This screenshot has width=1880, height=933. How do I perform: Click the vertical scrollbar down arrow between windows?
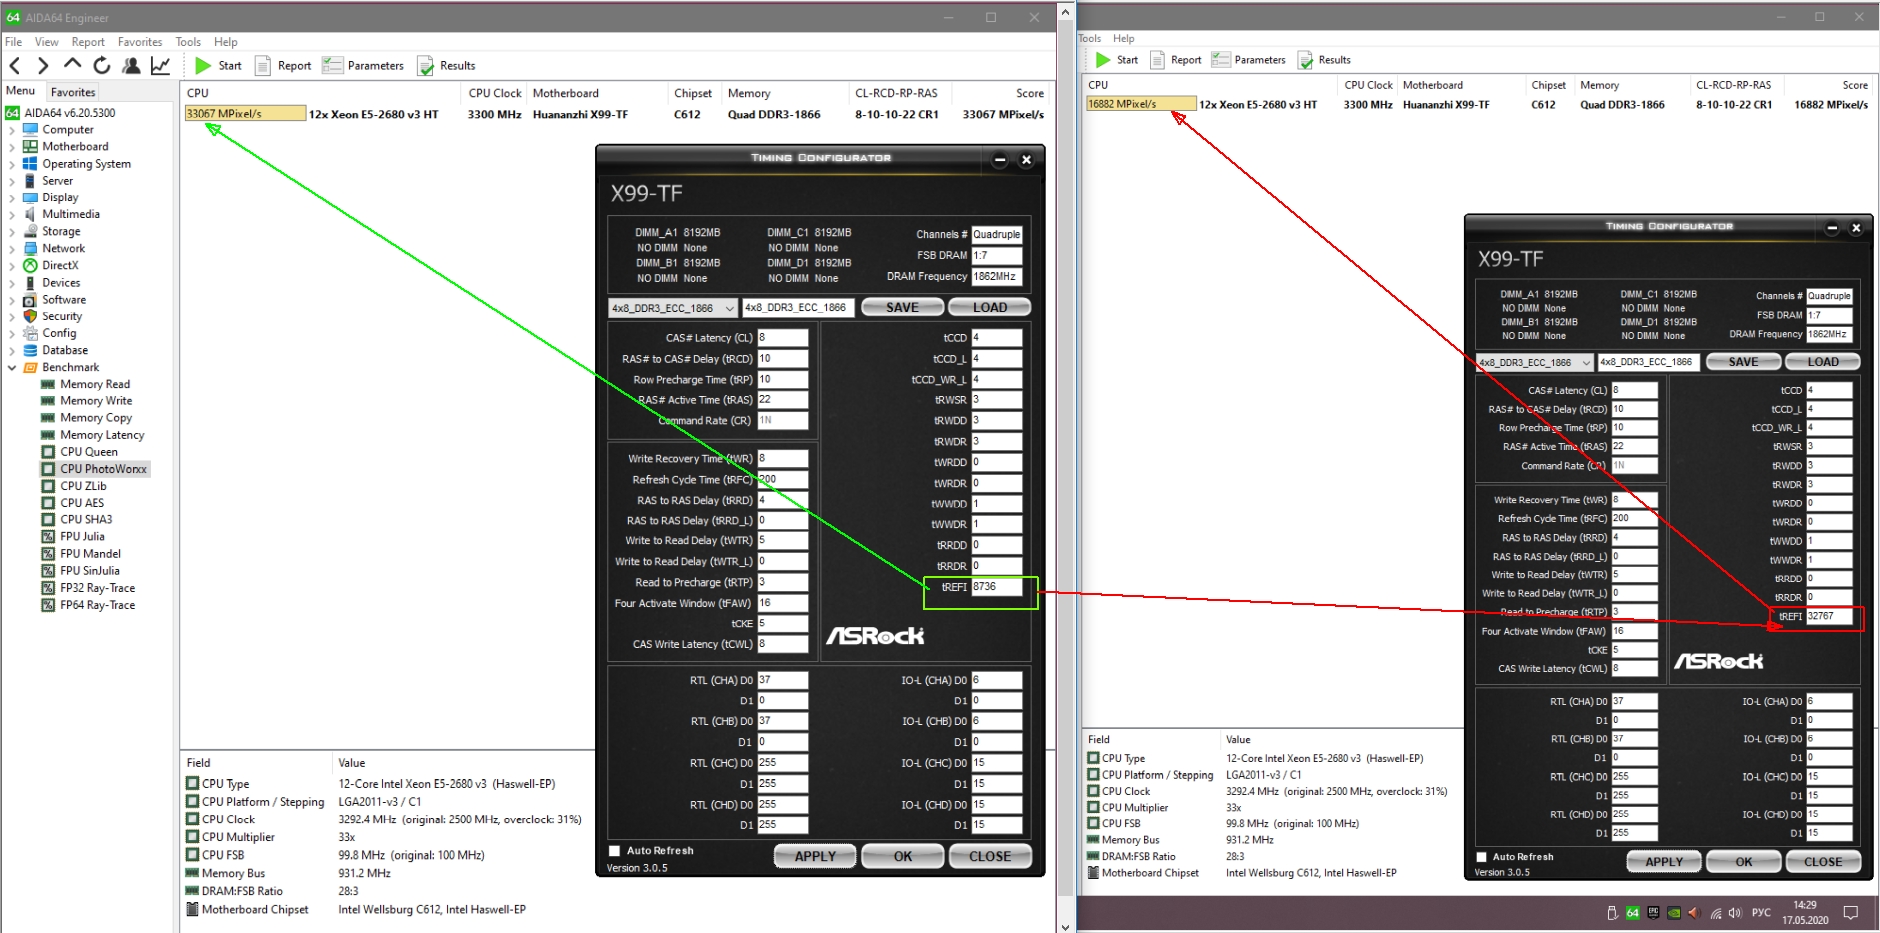click(1066, 926)
